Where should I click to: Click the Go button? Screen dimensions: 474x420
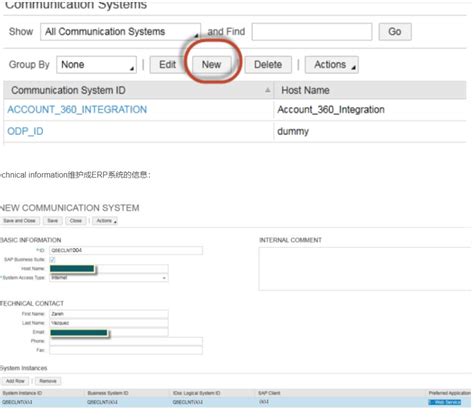[x=395, y=32]
